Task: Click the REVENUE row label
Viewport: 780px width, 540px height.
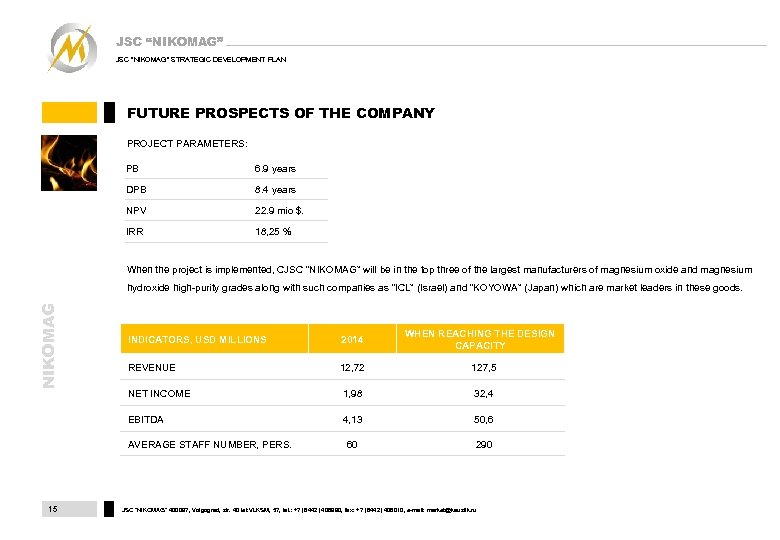Action: click(151, 368)
